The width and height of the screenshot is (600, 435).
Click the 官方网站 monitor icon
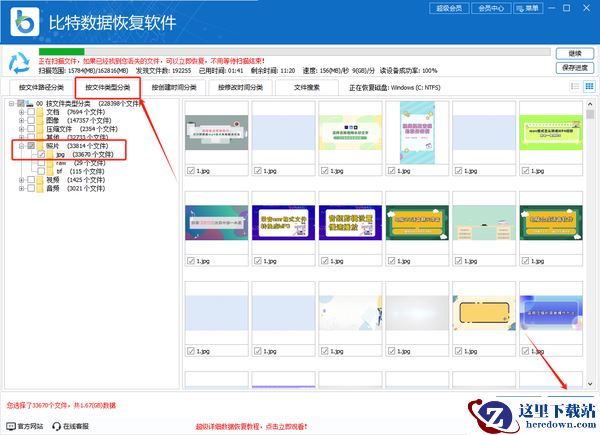click(11, 426)
